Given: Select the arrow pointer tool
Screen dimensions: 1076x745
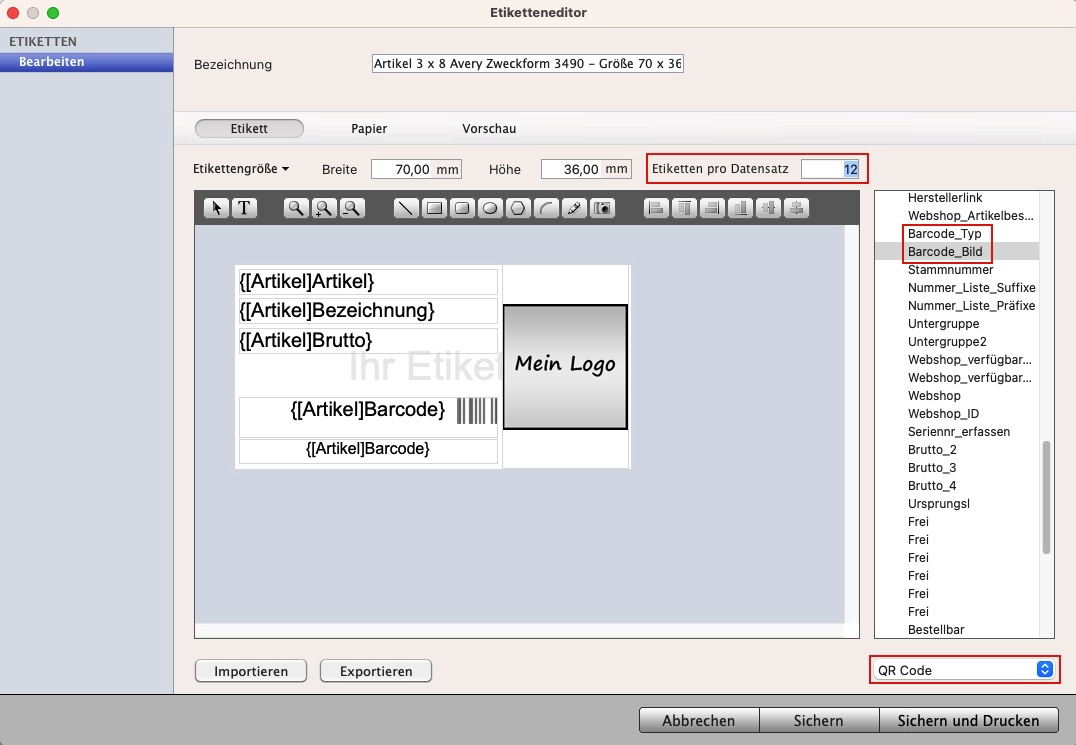Looking at the screenshot, I should (x=217, y=208).
